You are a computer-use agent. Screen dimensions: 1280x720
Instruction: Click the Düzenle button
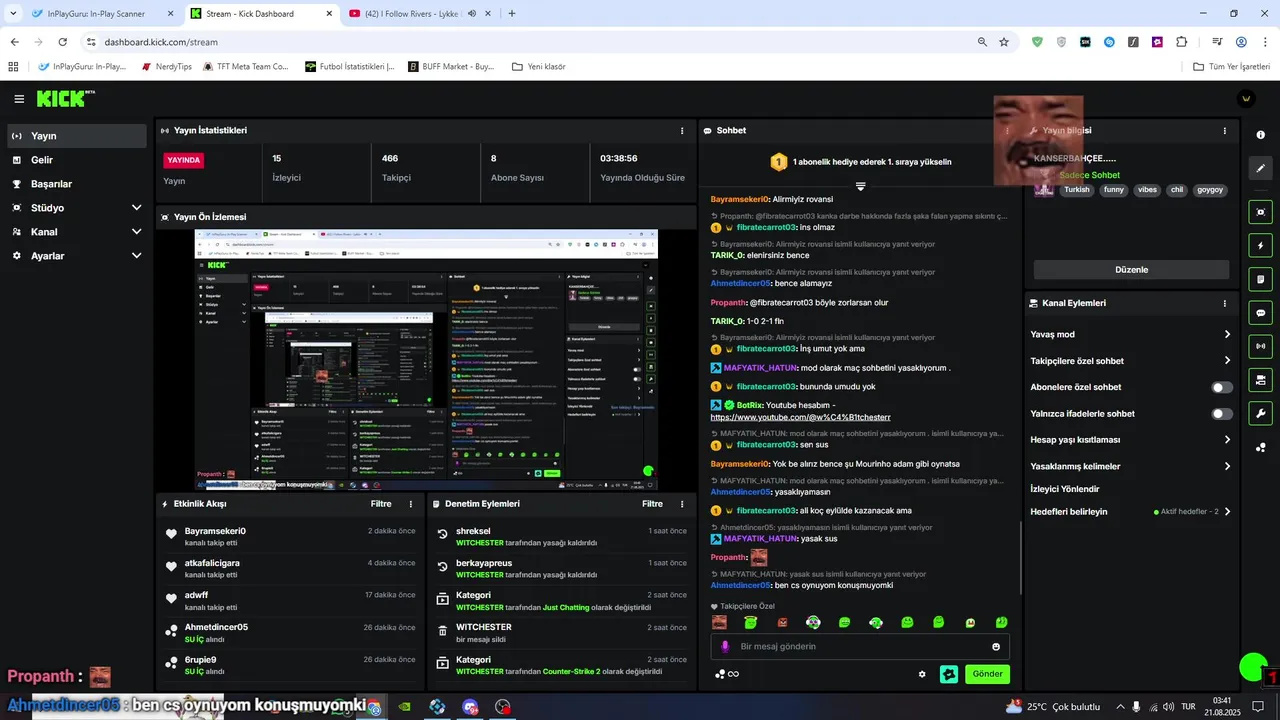pos(1131,270)
